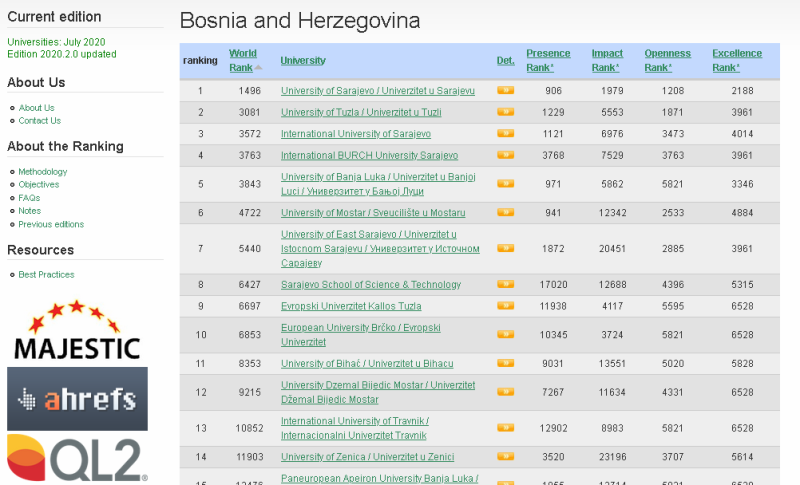This screenshot has width=800, height=485.
Task: Click the Majestic sponsor logo
Action: (x=77, y=330)
